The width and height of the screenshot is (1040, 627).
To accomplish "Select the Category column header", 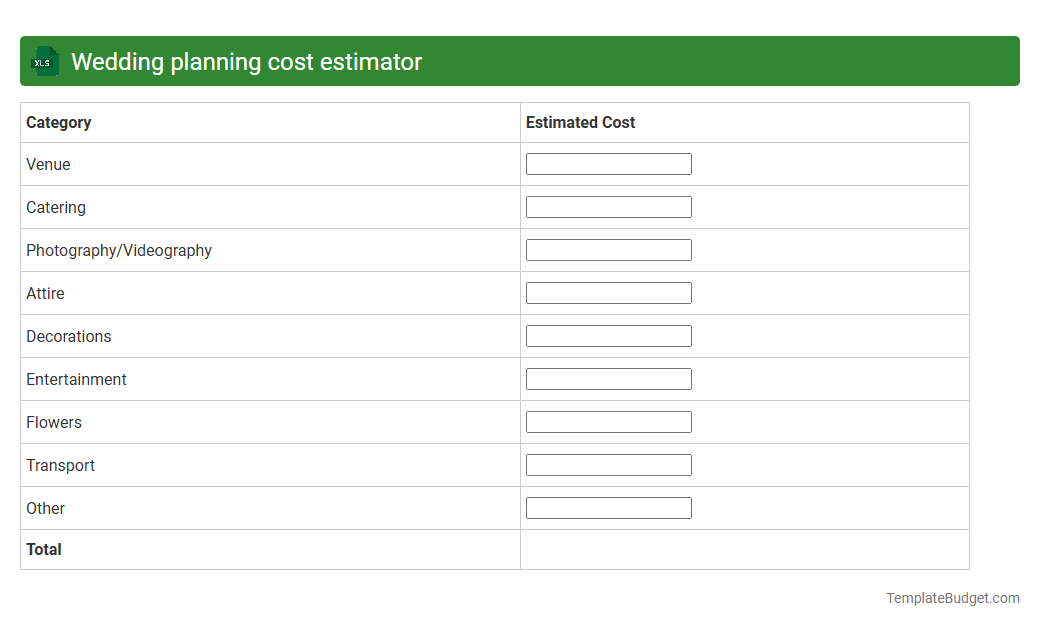I will click(x=58, y=122).
